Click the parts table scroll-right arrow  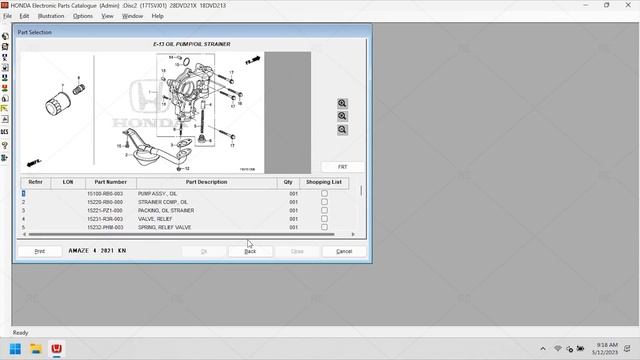tap(353, 234)
